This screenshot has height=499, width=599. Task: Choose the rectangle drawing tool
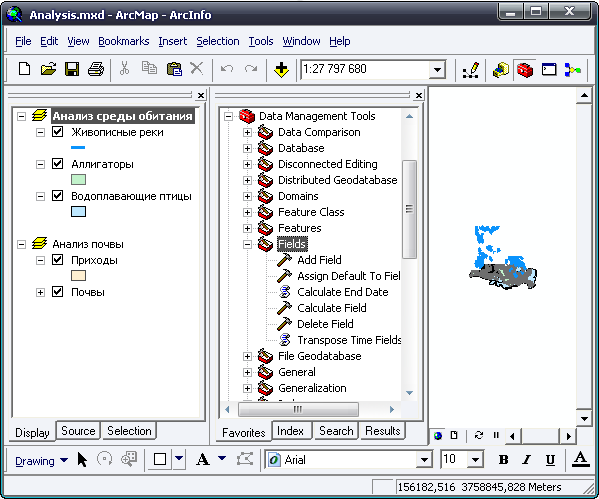coord(160,459)
